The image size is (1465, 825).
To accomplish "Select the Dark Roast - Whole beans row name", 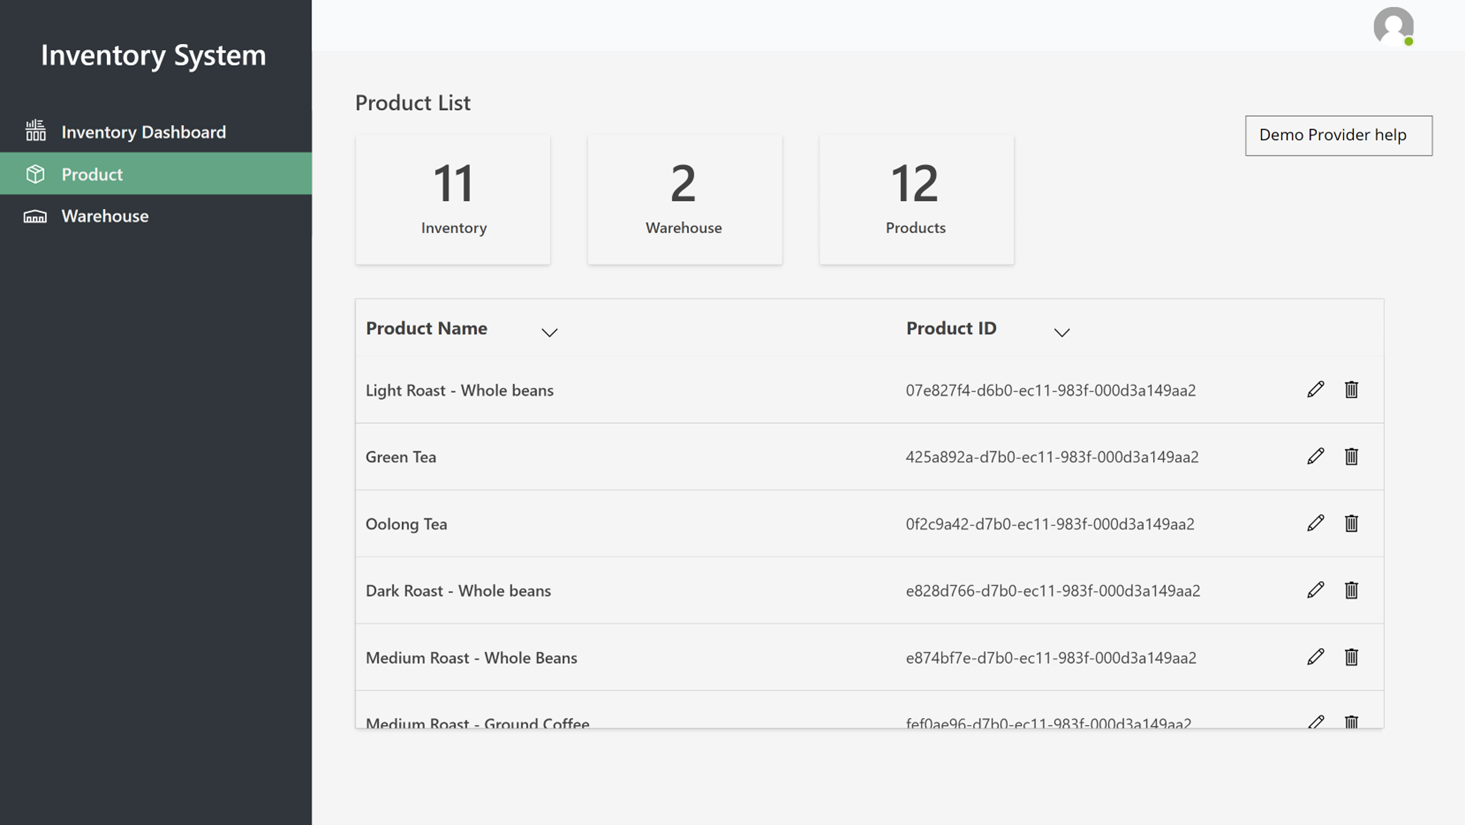I will coord(458,591).
